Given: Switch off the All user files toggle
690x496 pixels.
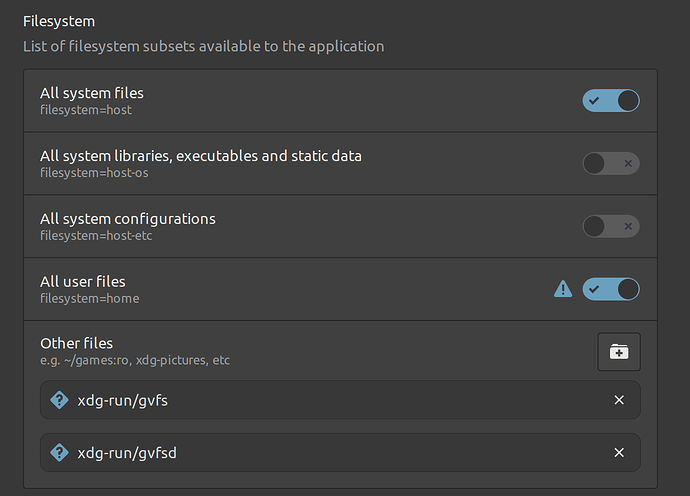Looking at the screenshot, I should click(x=611, y=289).
